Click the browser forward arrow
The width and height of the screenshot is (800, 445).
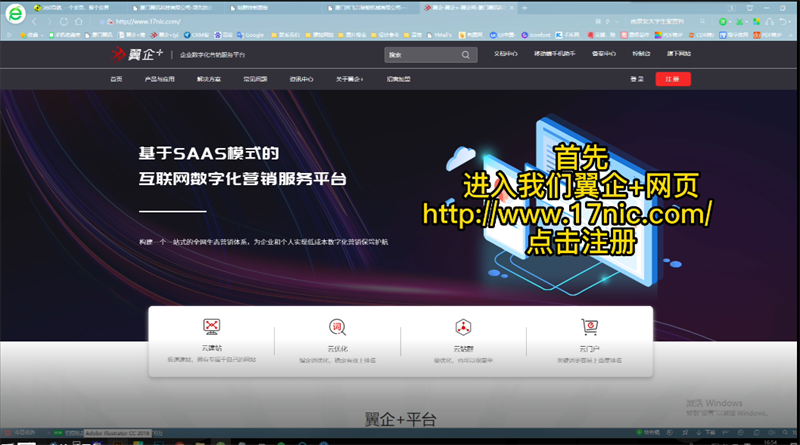[49, 21]
